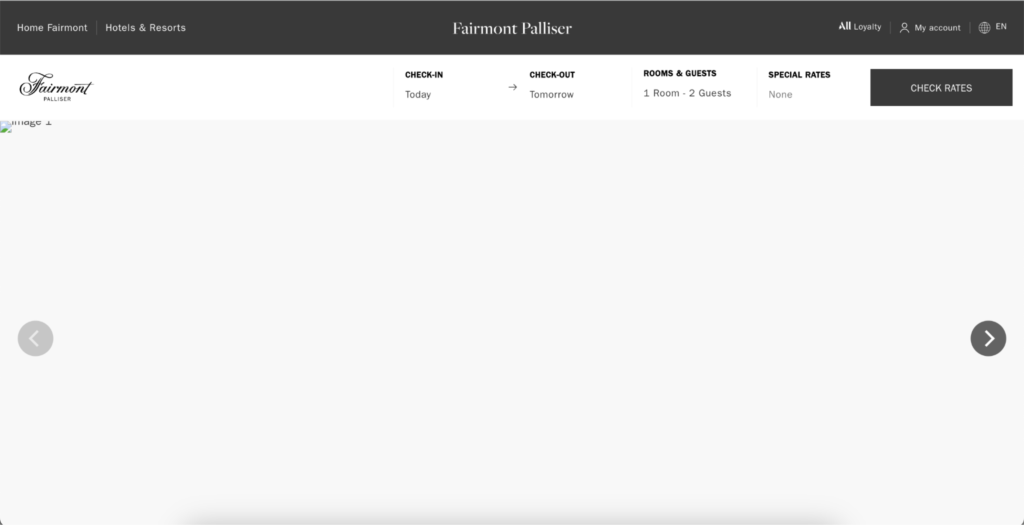Go to Home Fairmont
The image size is (1024, 525).
(52, 27)
